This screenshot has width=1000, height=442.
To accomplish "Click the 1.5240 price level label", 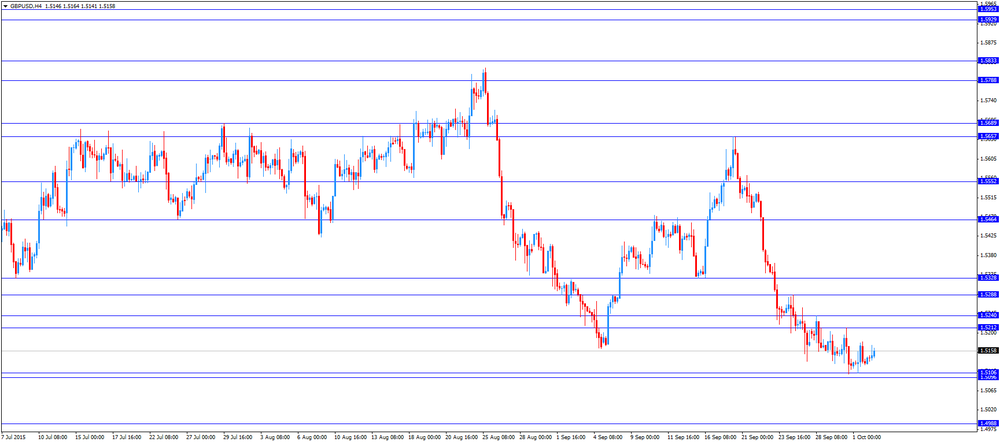I will point(988,315).
